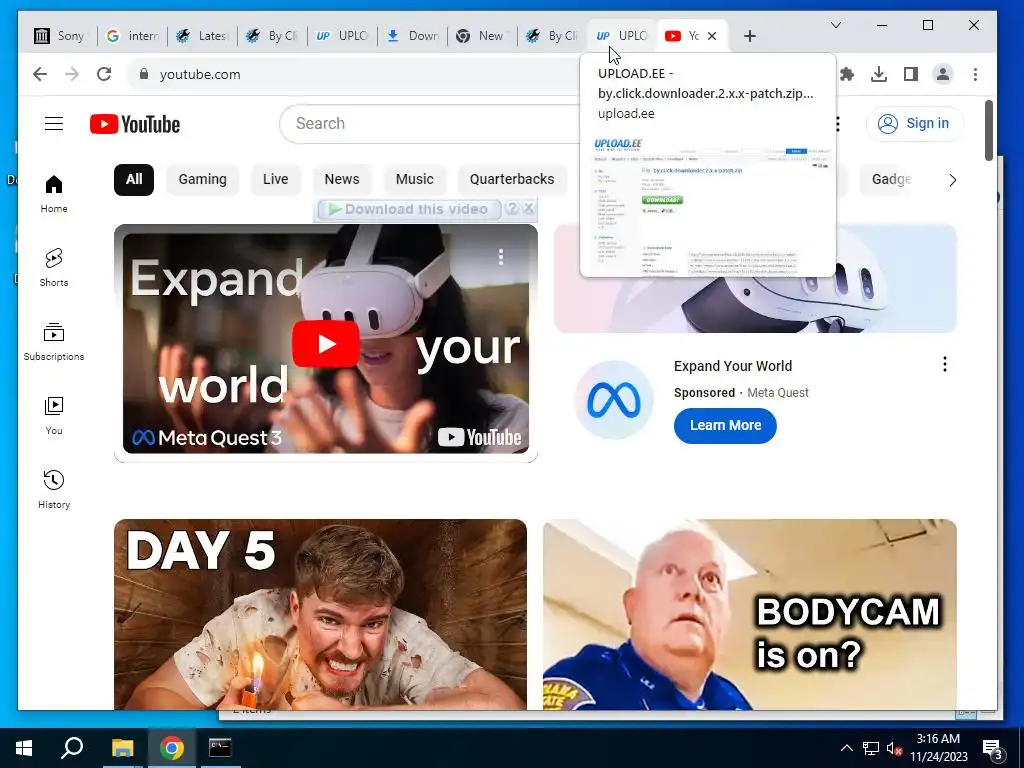This screenshot has width=1024, height=768.
Task: Select the Music category chip
Action: click(x=415, y=180)
